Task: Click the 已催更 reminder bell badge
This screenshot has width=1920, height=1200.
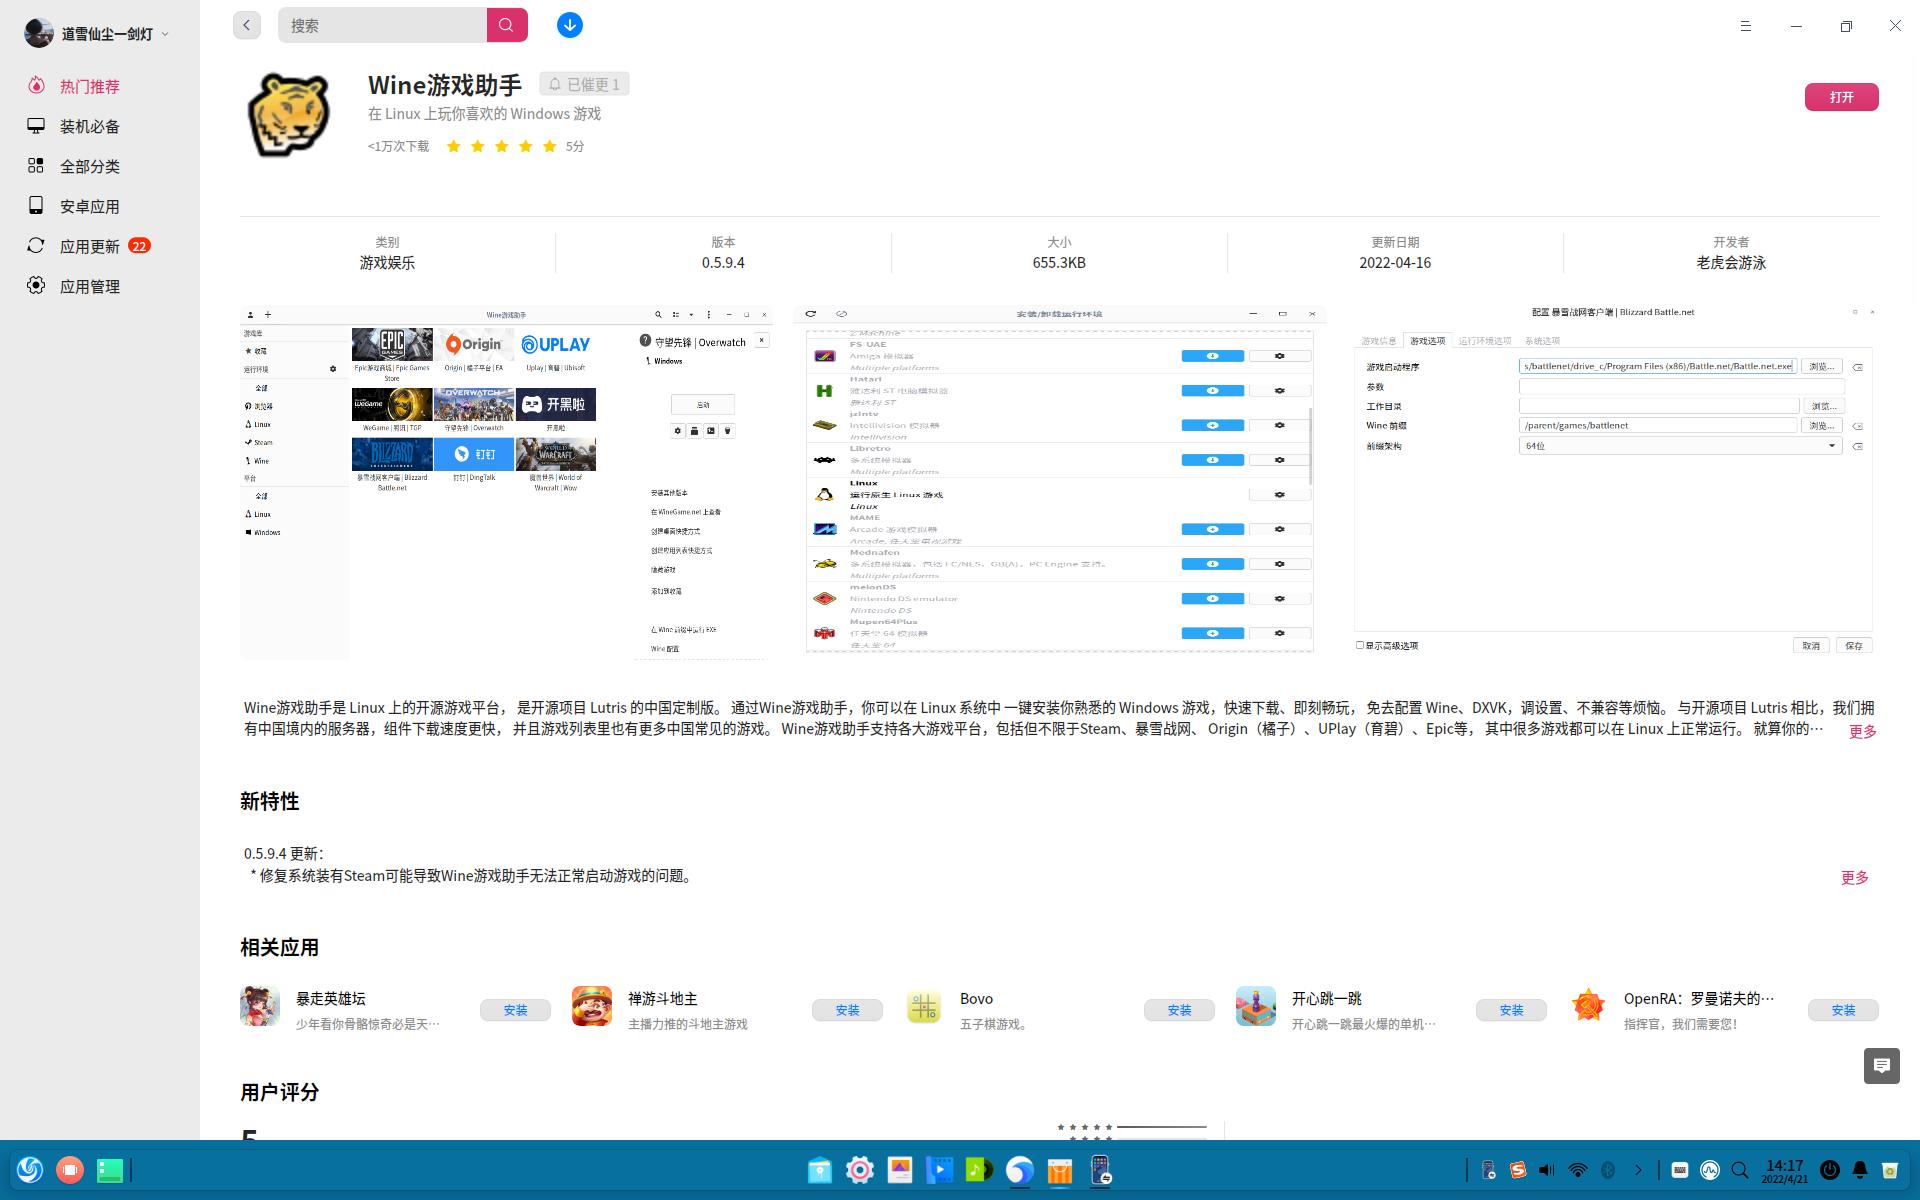Action: (582, 83)
